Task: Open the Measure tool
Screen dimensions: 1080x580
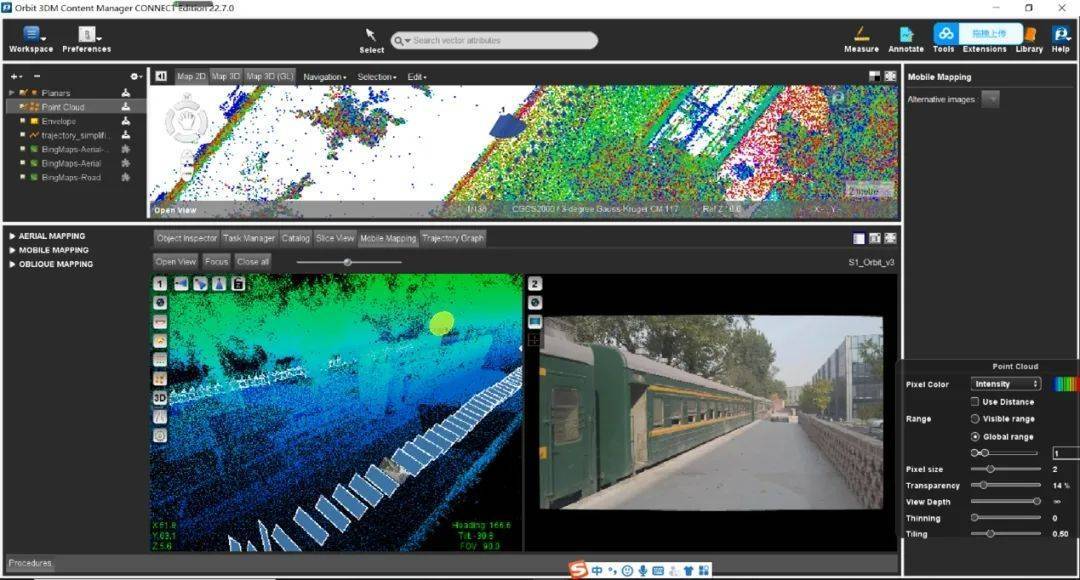Action: pyautogui.click(x=861, y=34)
